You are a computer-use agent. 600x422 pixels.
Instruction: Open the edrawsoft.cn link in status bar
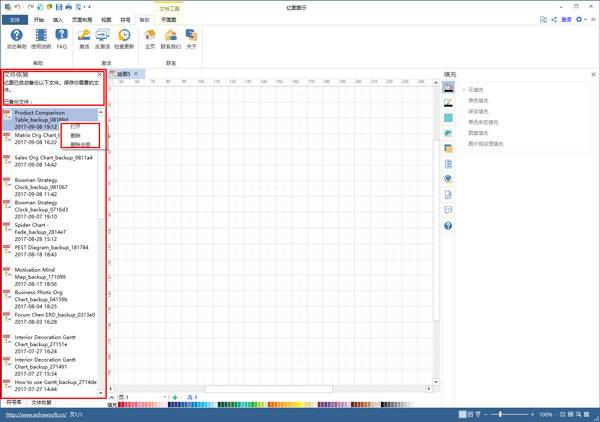36,414
